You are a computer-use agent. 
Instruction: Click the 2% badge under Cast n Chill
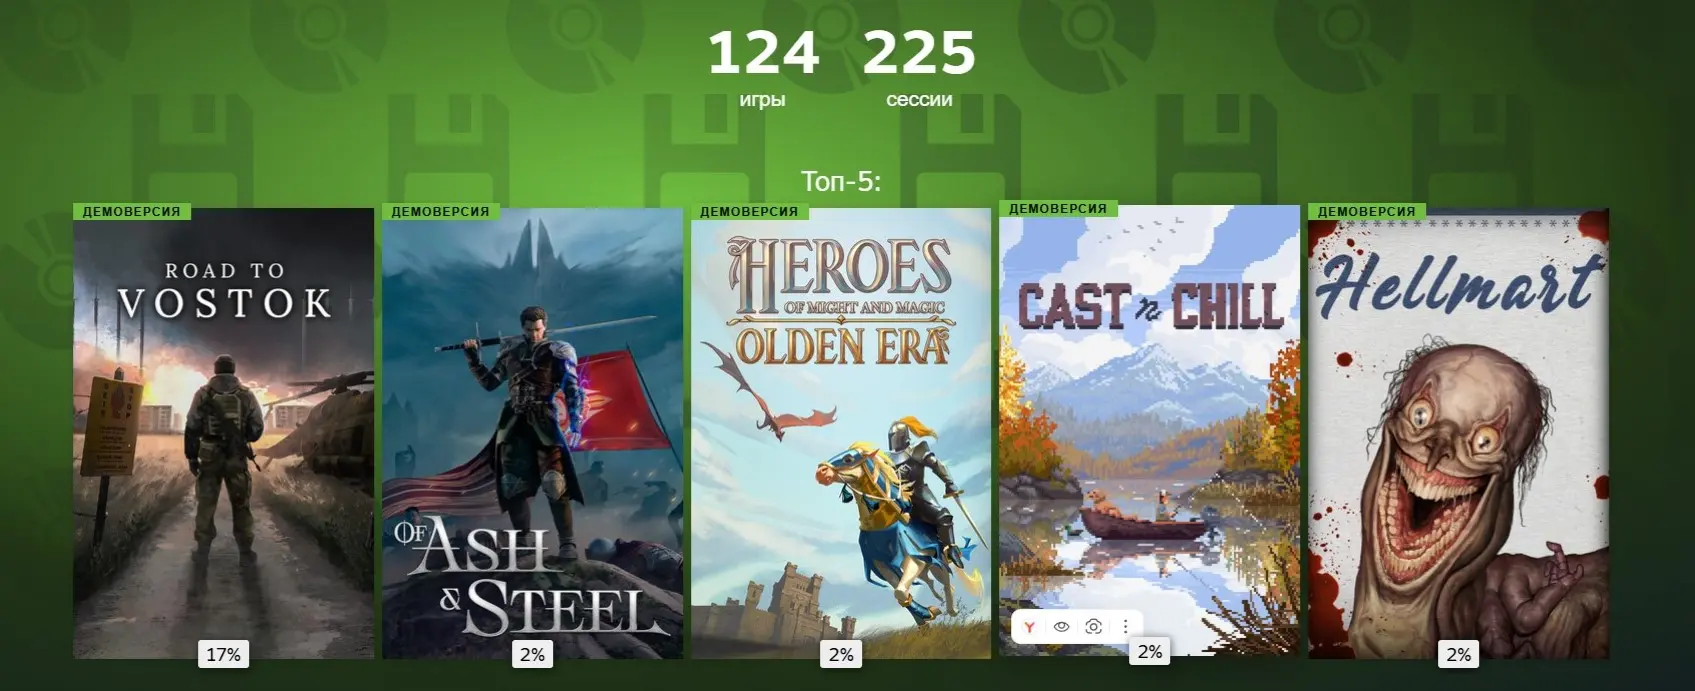[1150, 652]
